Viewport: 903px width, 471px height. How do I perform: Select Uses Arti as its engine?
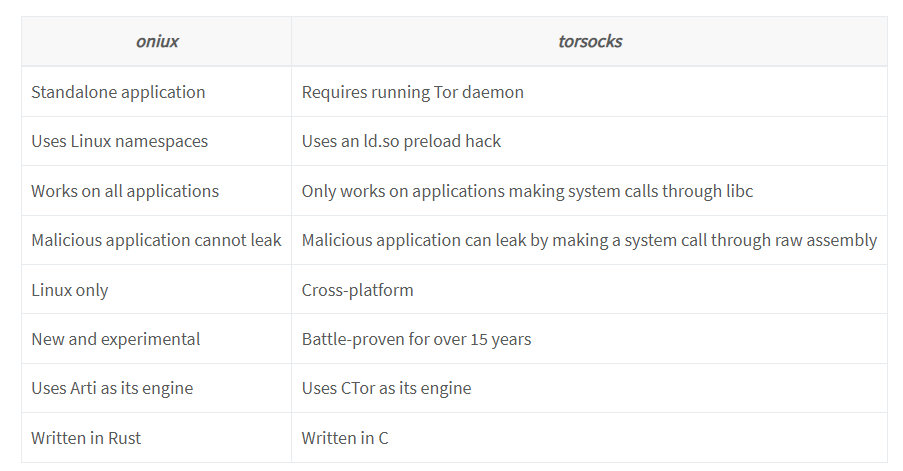coord(112,388)
